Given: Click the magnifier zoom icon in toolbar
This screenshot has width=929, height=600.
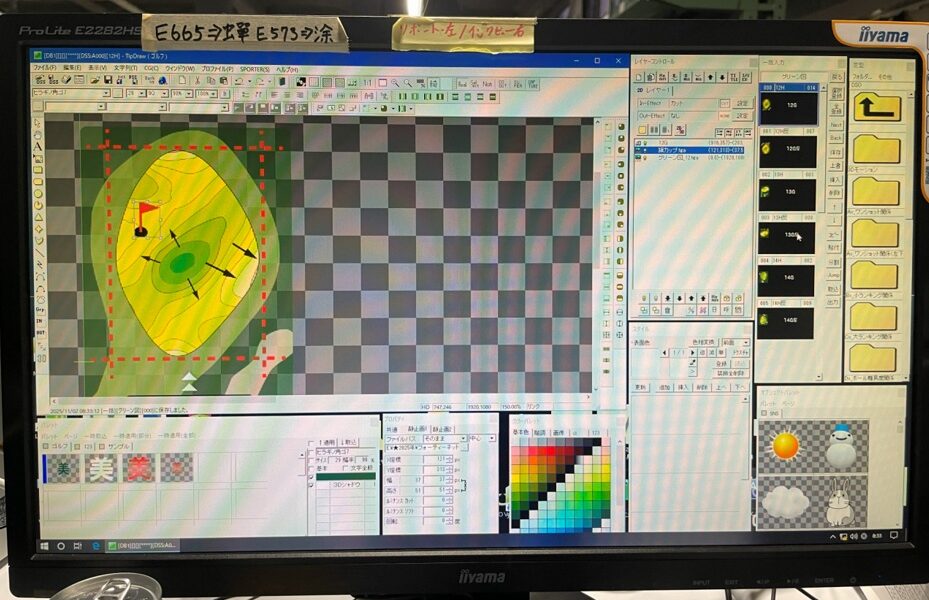Looking at the screenshot, I should [395, 82].
